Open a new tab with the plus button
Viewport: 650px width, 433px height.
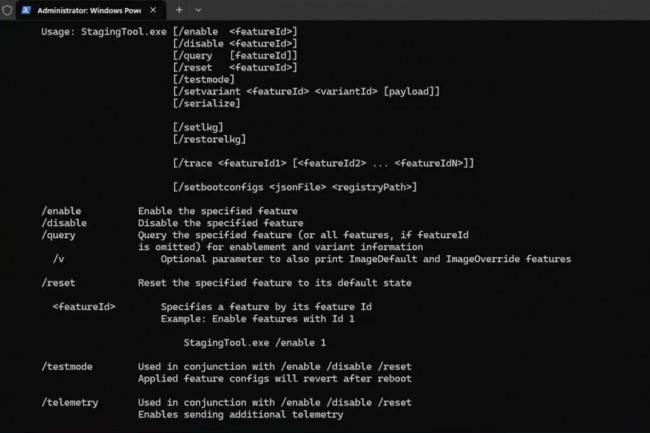[179, 10]
